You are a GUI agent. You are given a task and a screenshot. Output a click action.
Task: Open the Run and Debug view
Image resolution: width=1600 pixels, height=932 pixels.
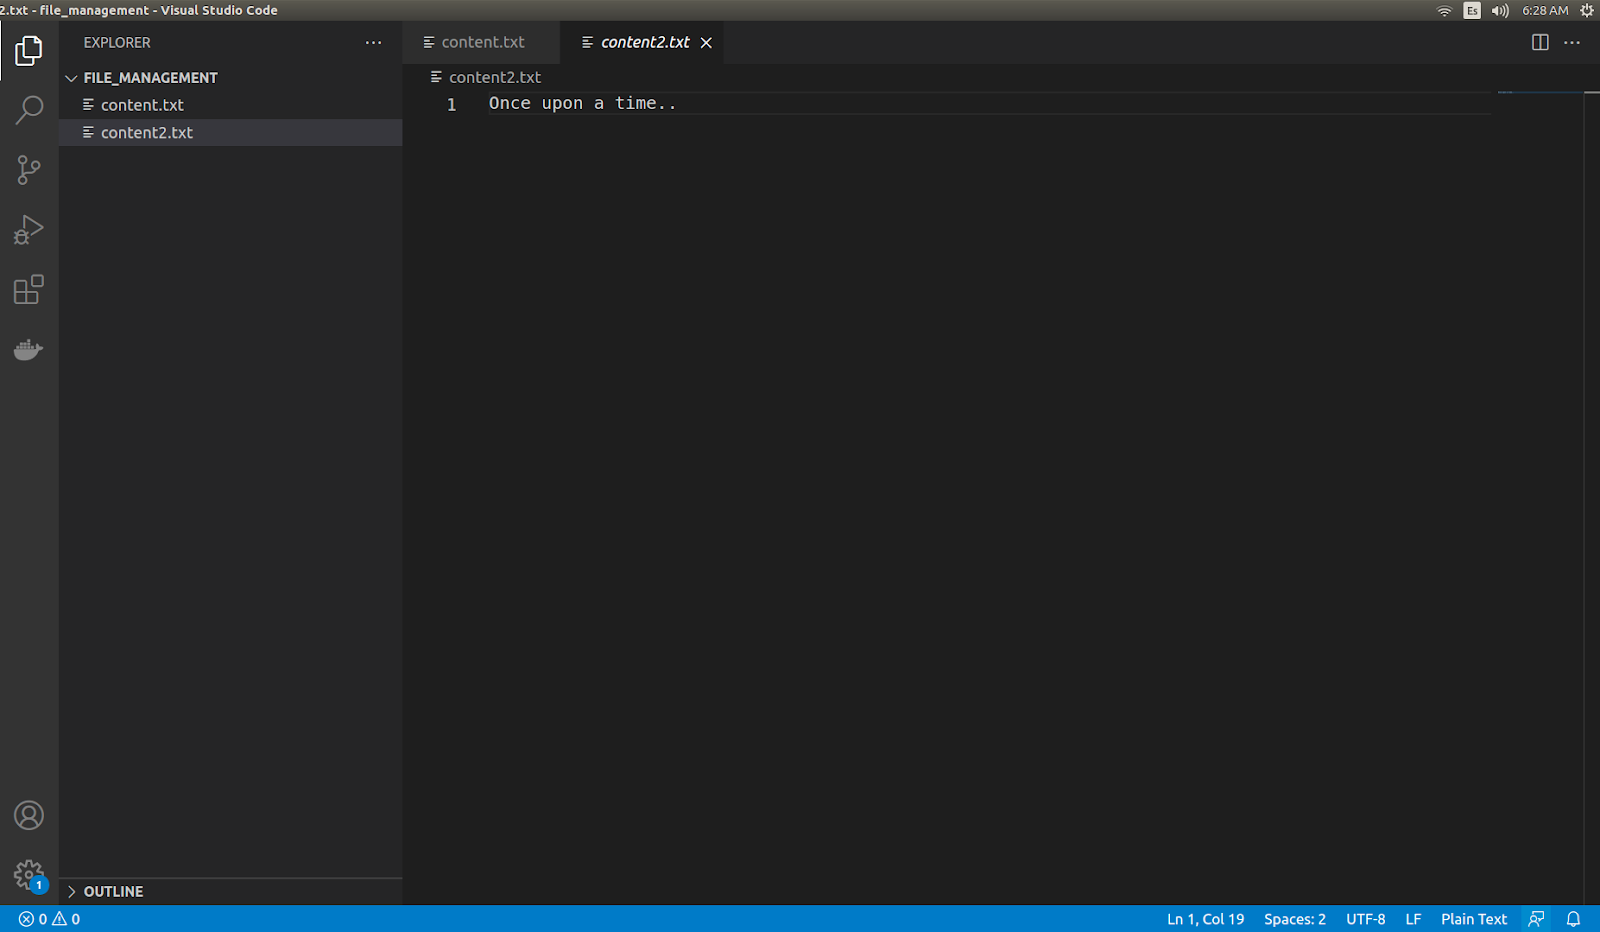click(29, 230)
